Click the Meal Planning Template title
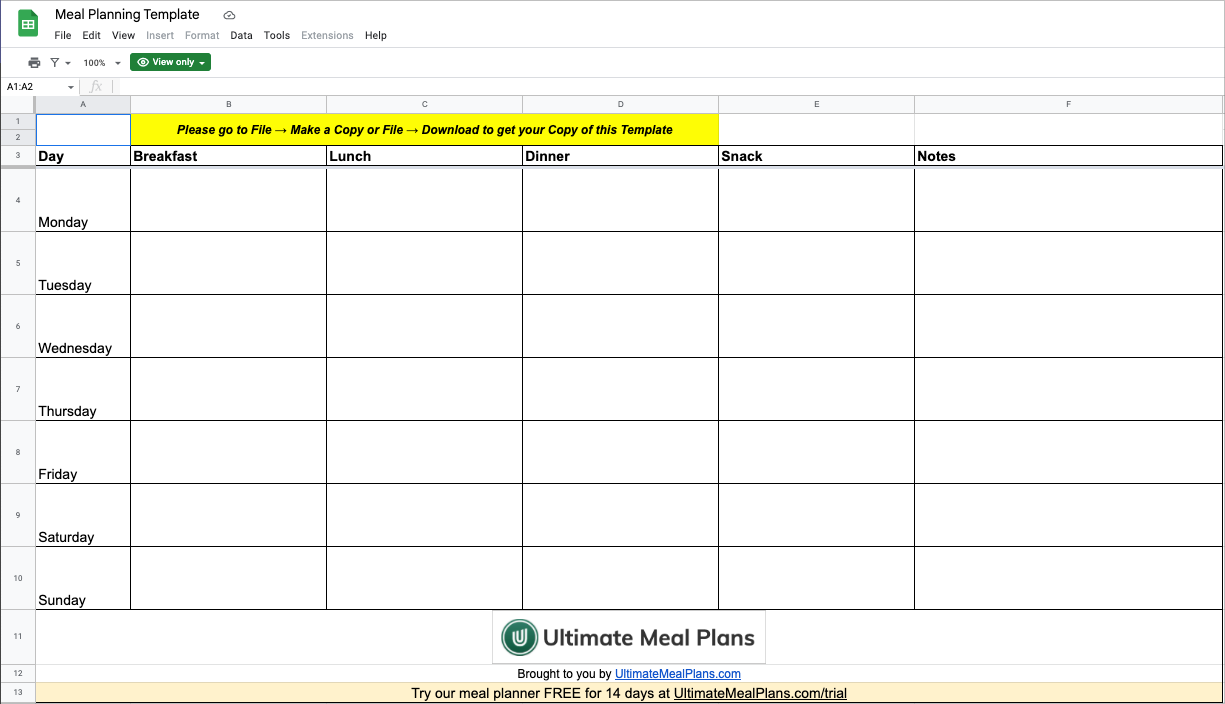Image resolution: width=1225 pixels, height=704 pixels. [127, 15]
